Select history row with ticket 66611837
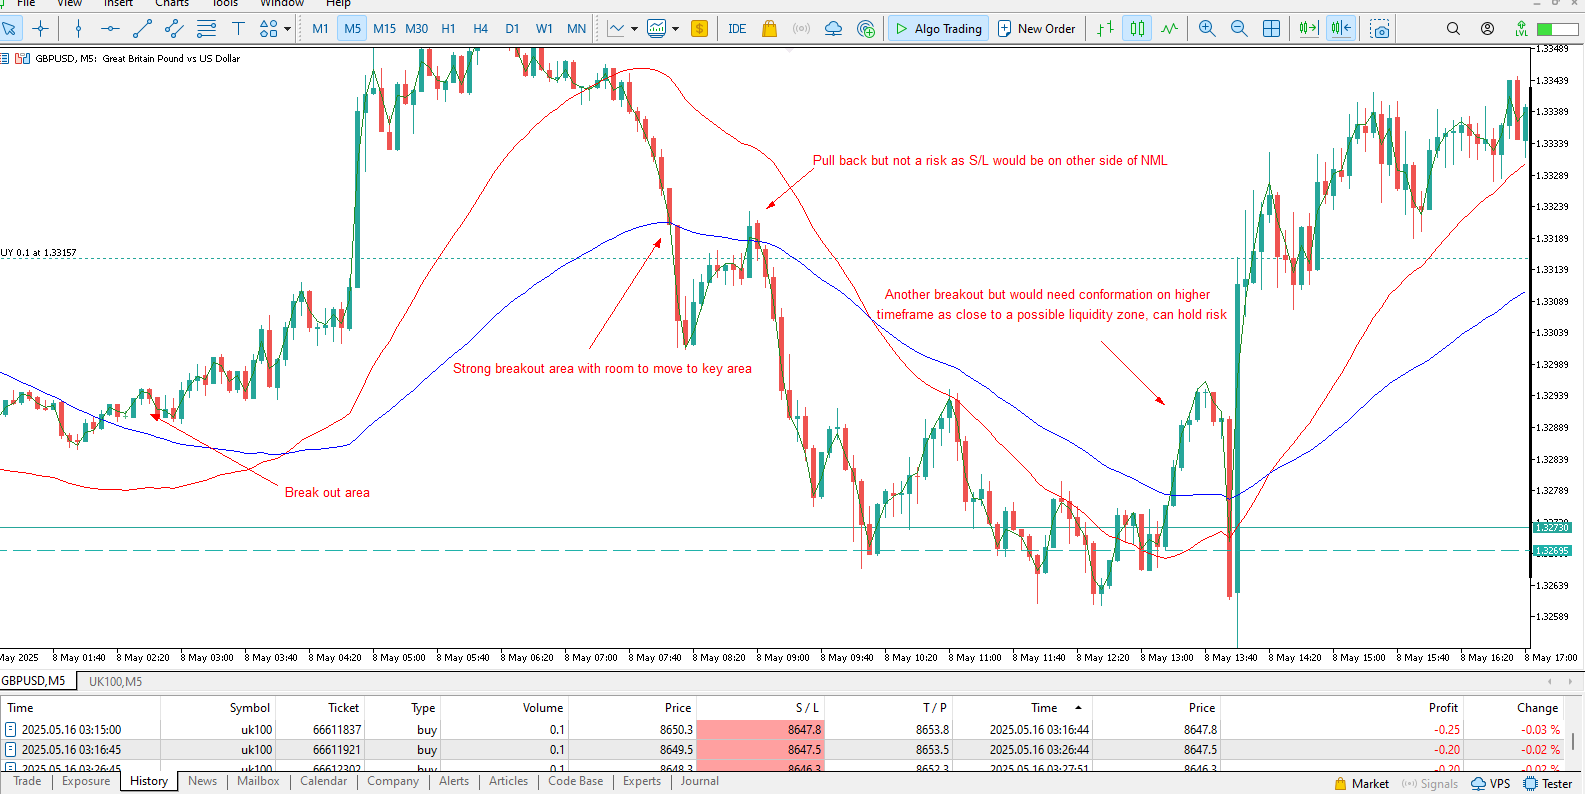Image resolution: width=1585 pixels, height=794 pixels. coord(782,730)
